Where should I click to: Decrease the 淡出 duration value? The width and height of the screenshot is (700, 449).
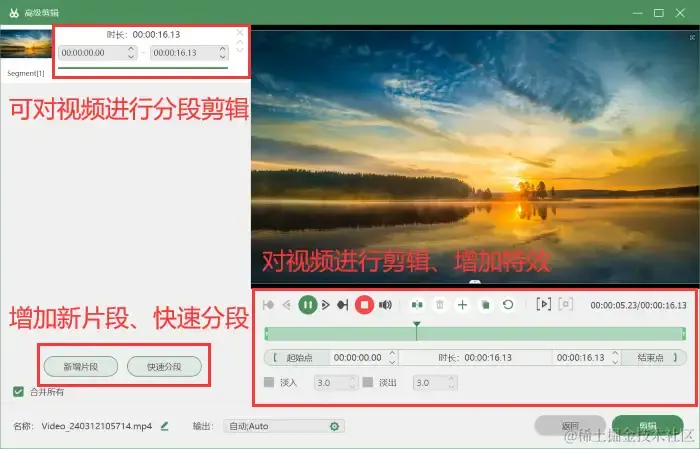click(x=451, y=386)
